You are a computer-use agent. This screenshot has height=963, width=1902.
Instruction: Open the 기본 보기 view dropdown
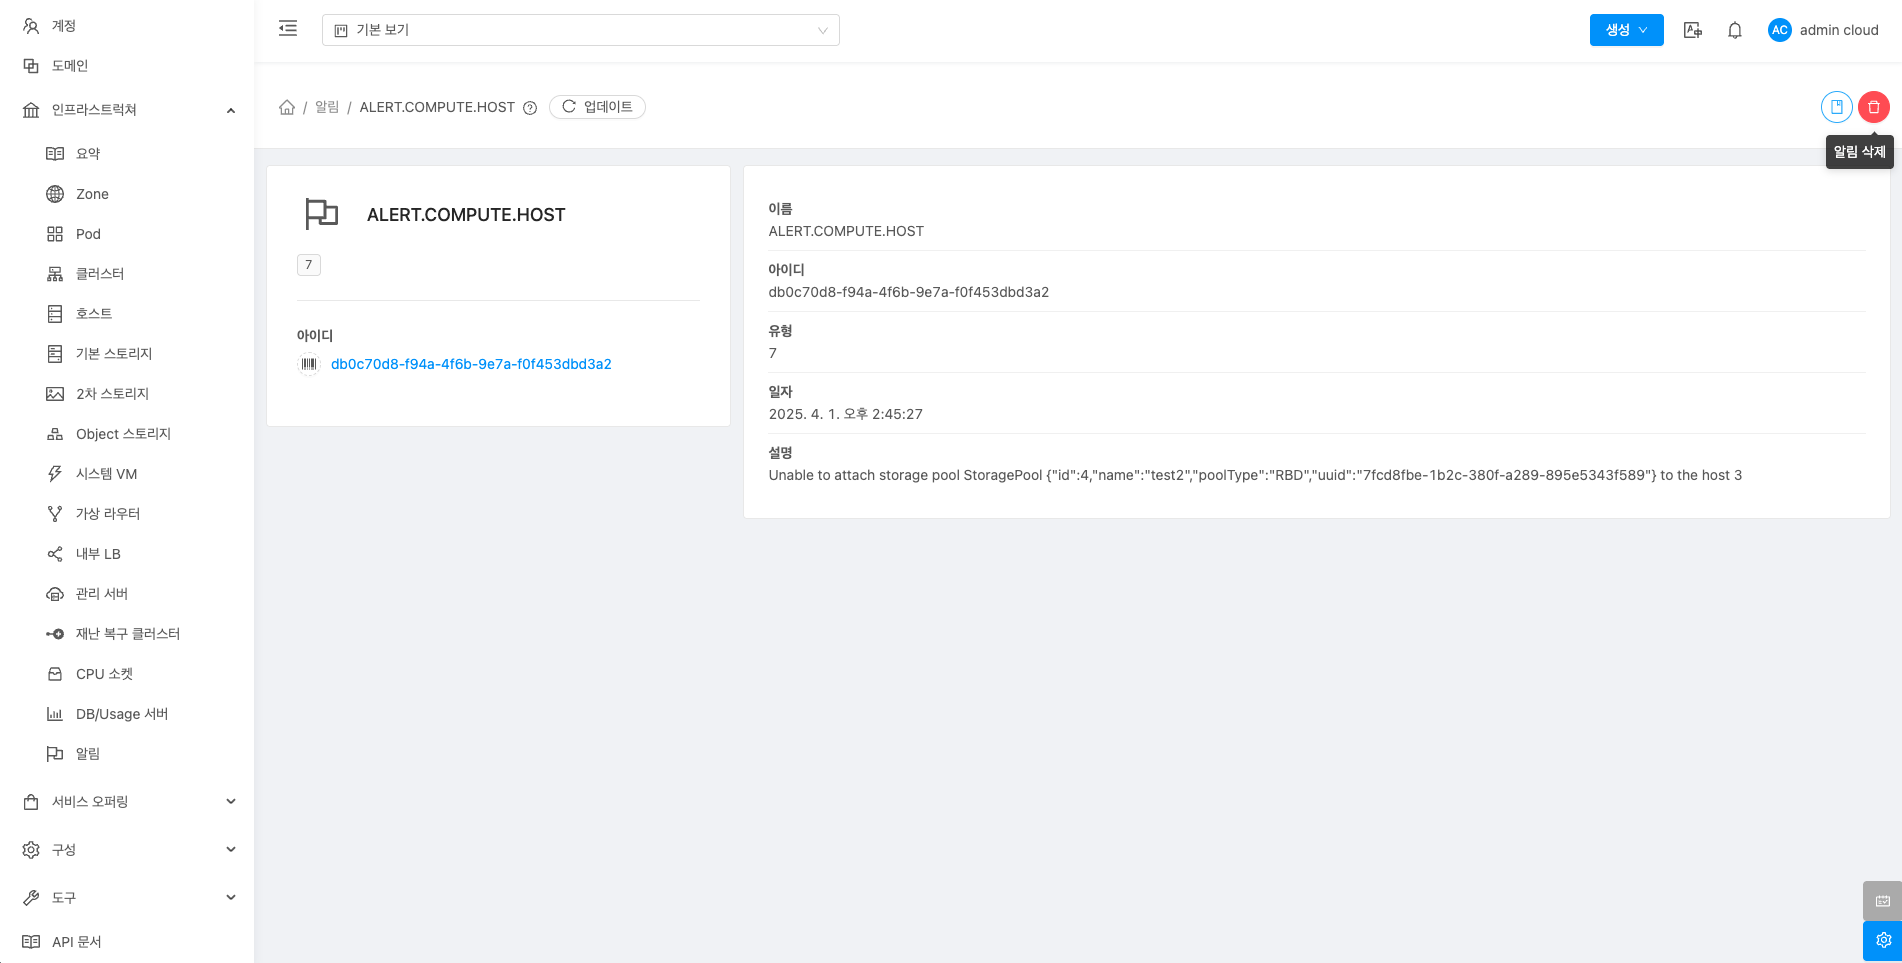(x=580, y=30)
